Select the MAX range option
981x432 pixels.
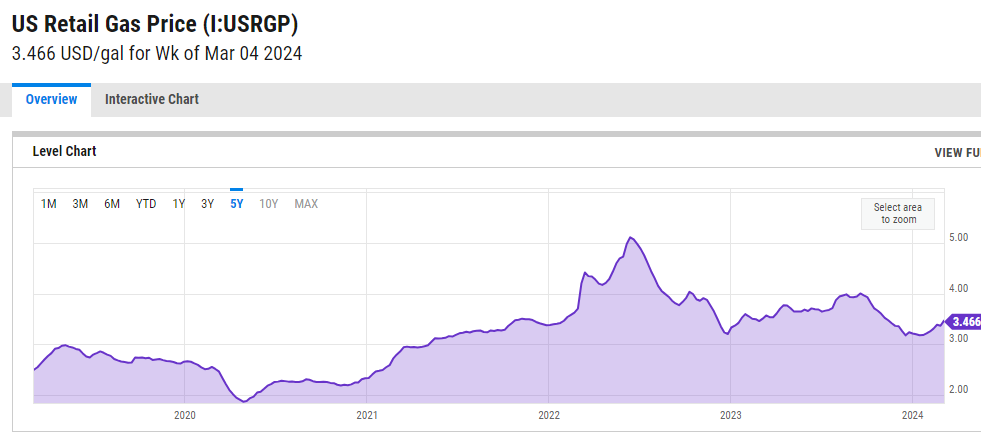point(306,203)
